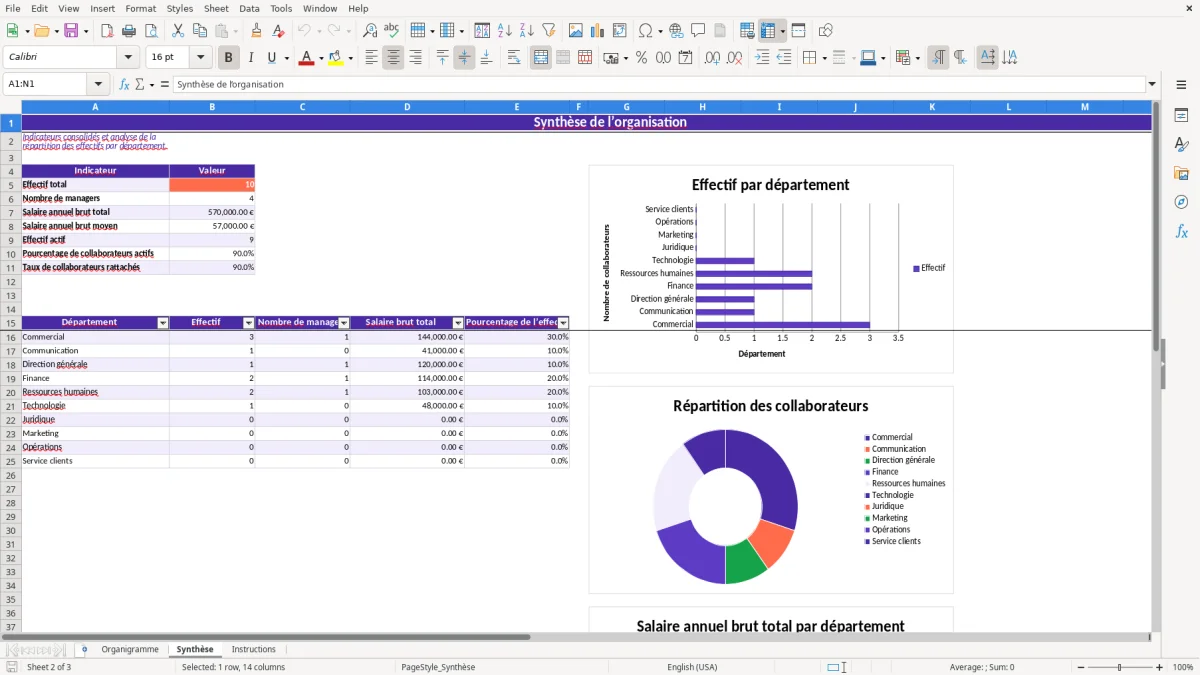The image size is (1200, 675).
Task: Expand the Borders dropdown arrow
Action: click(823, 58)
